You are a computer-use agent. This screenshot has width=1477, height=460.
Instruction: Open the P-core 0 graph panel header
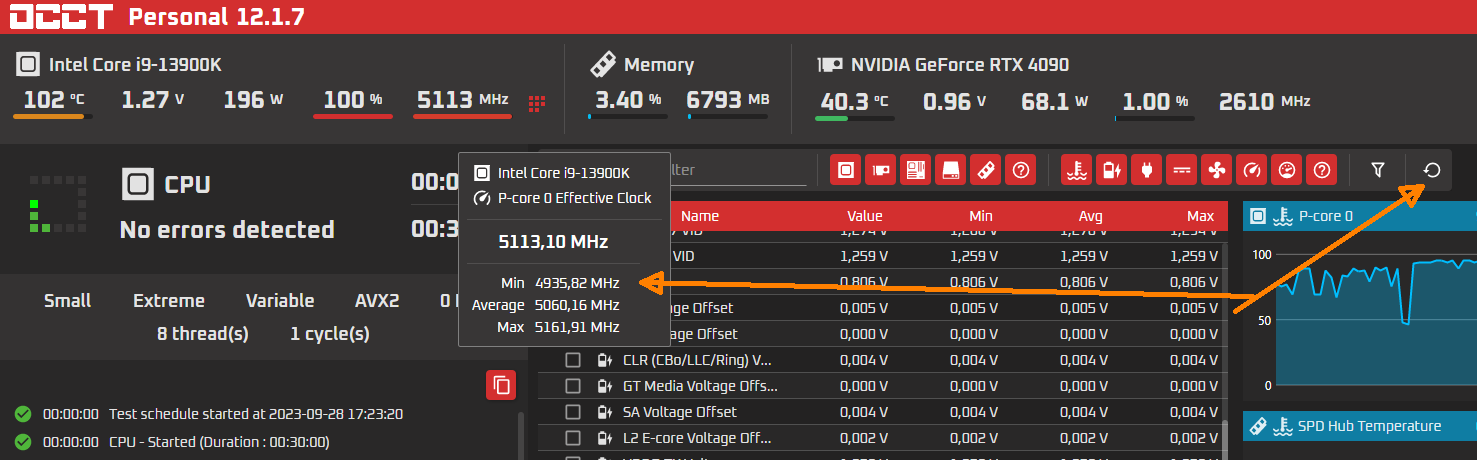1360,216
